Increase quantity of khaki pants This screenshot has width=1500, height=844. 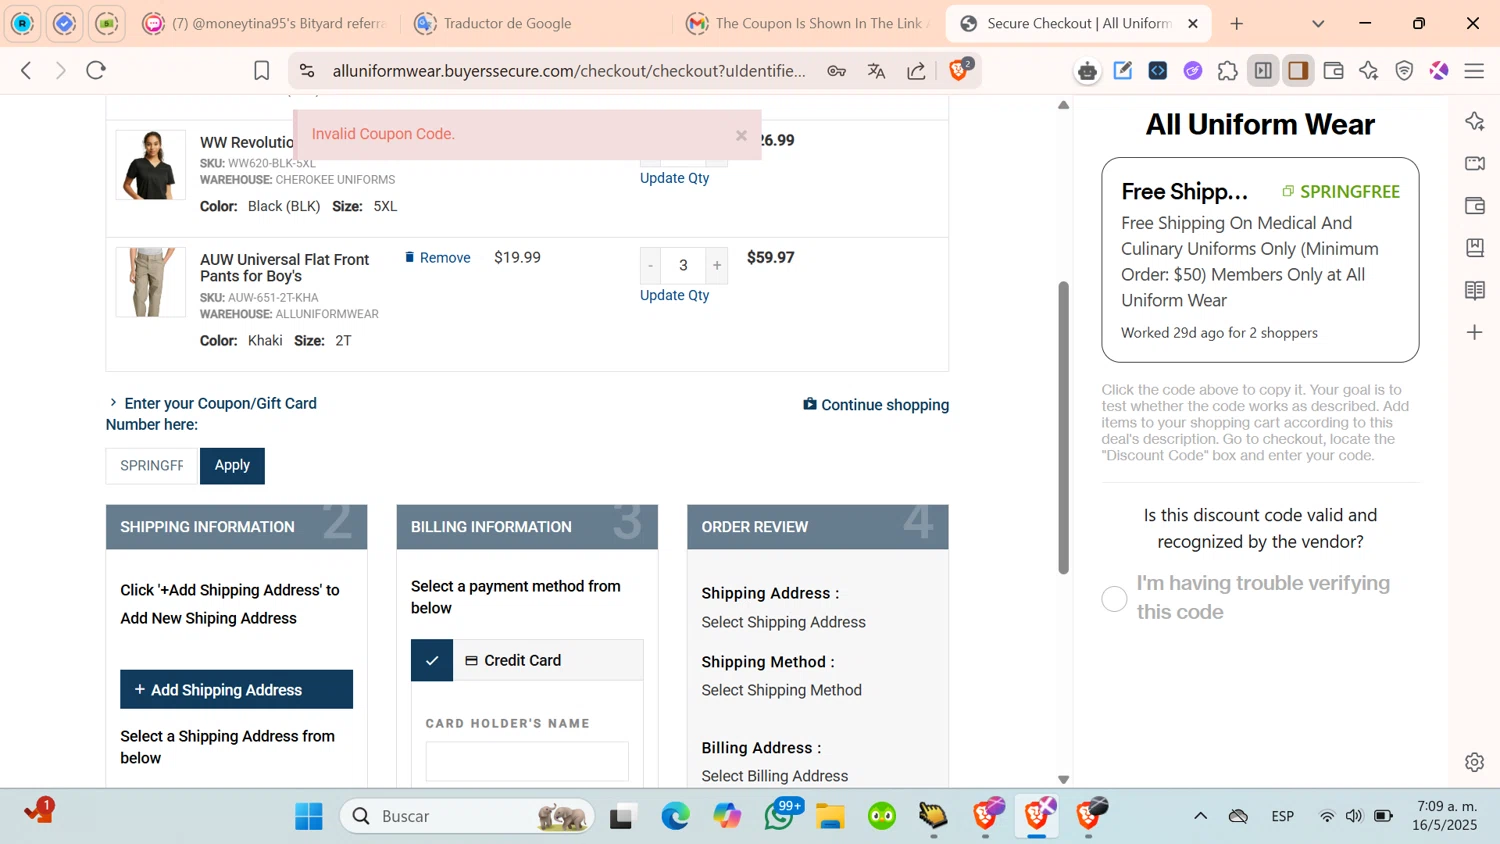pyautogui.click(x=717, y=265)
